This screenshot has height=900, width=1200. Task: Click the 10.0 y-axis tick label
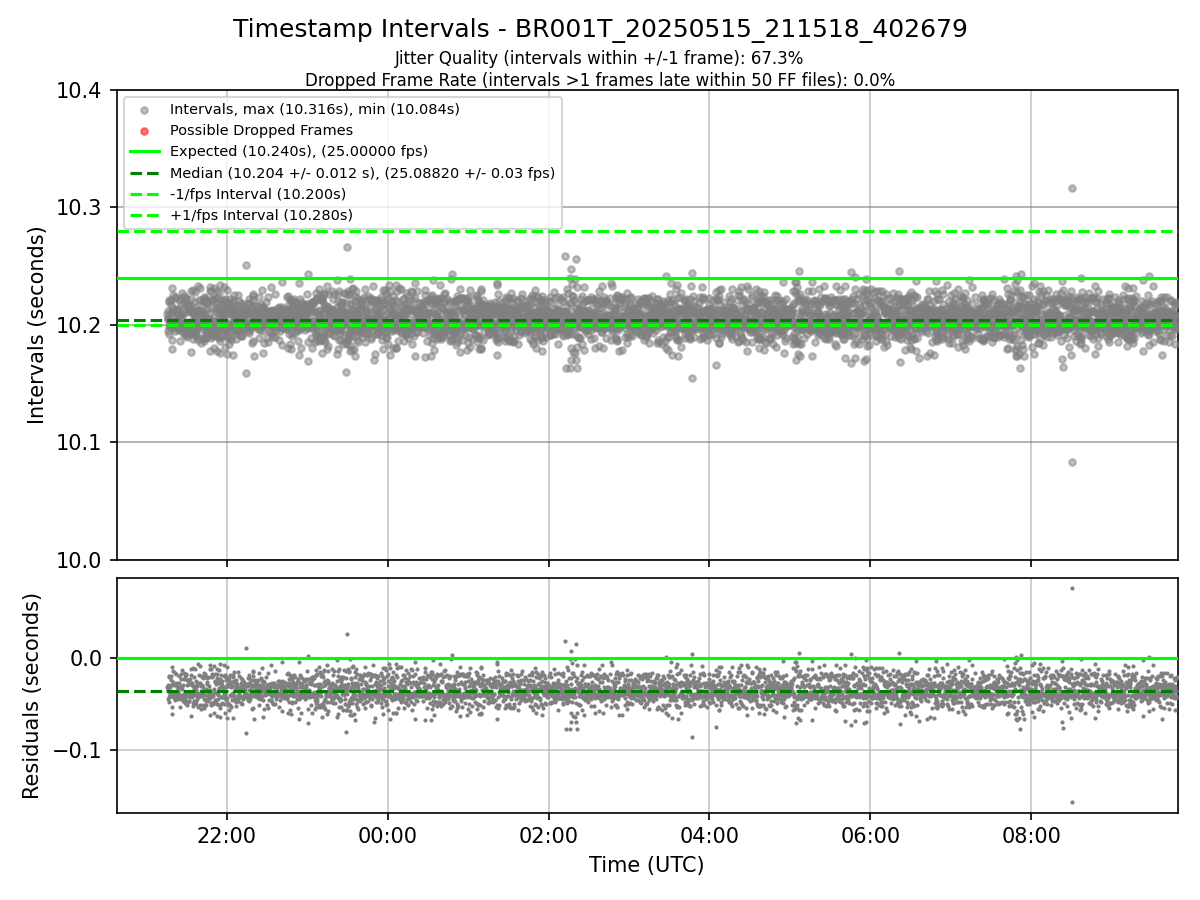79,559
